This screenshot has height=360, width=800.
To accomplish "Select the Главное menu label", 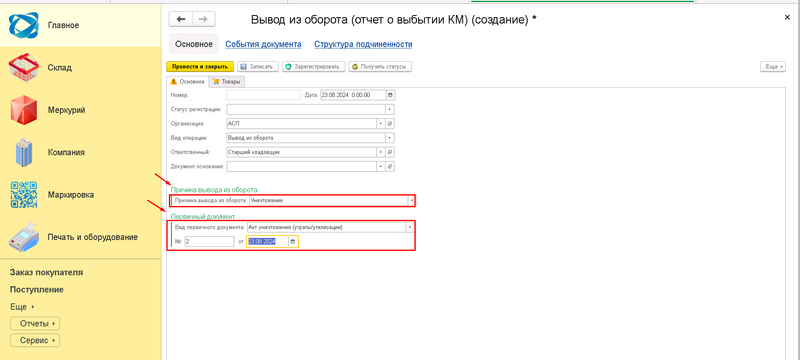I will click(x=64, y=25).
